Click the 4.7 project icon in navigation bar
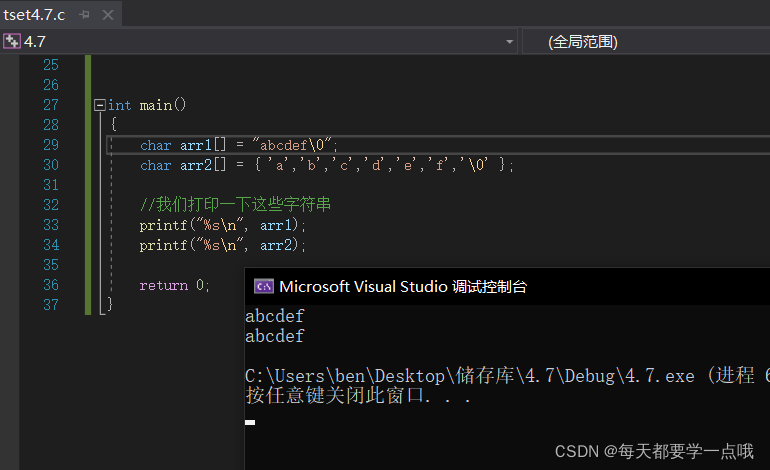Image resolution: width=770 pixels, height=470 pixels. click(12, 41)
